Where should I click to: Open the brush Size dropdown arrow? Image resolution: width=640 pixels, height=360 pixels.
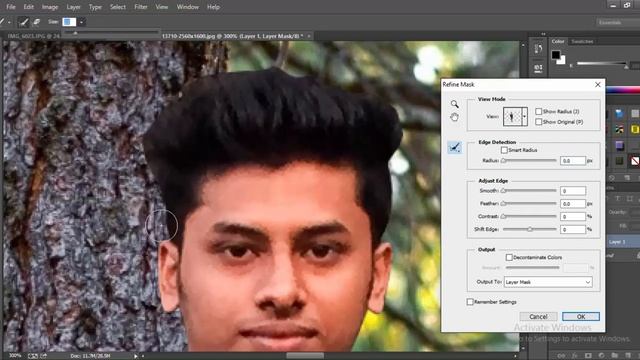coord(81,22)
